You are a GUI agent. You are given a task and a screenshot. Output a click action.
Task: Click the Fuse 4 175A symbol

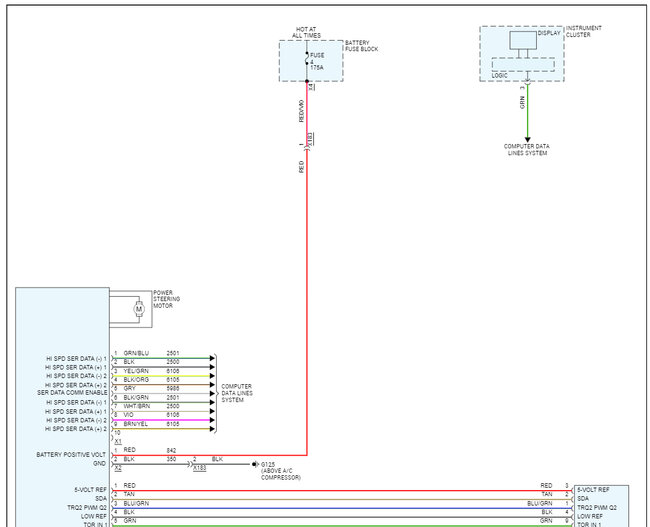[307, 61]
